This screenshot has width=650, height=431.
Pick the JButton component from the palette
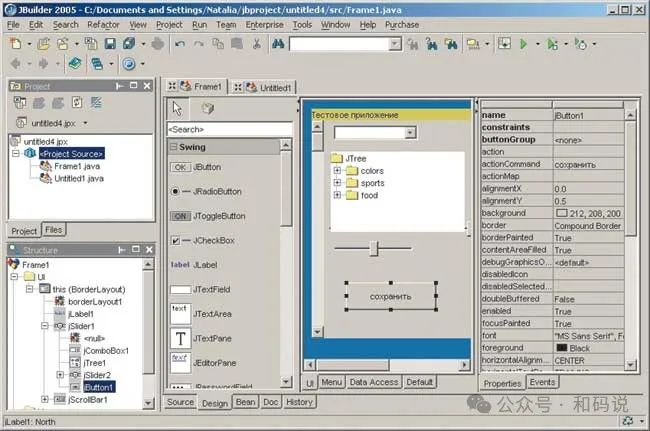(196, 167)
